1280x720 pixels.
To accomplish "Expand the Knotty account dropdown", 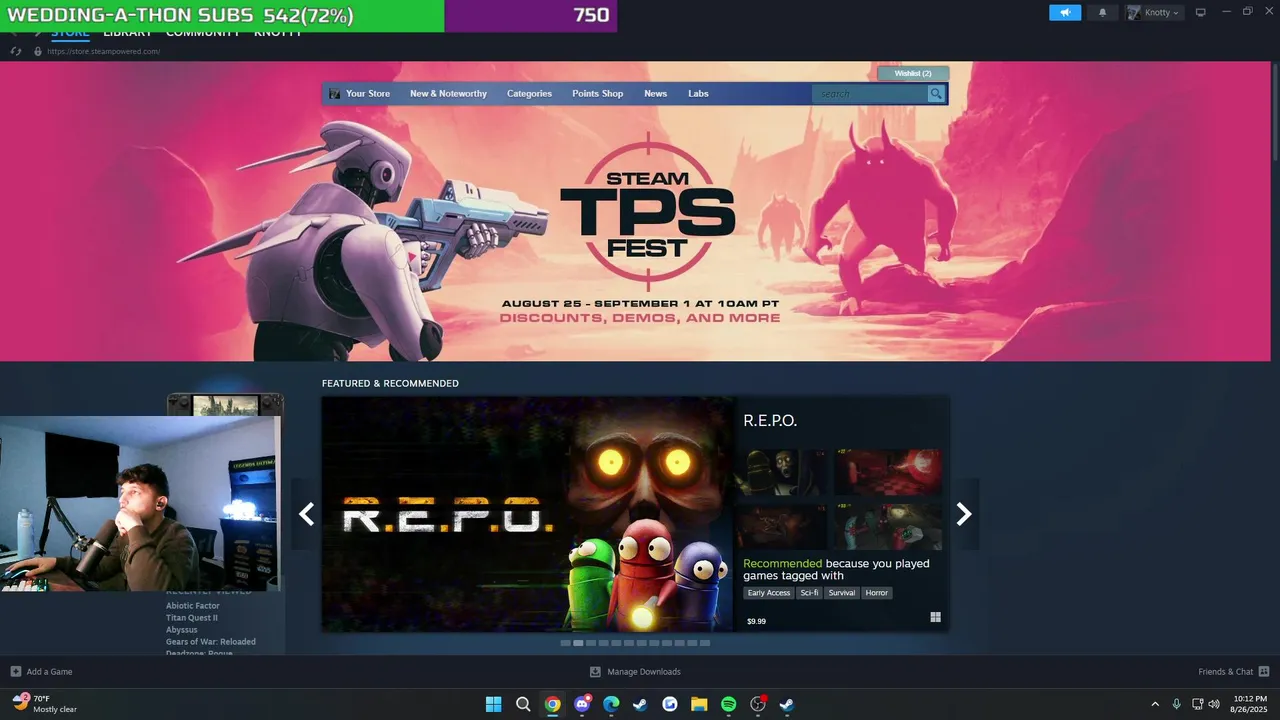I will [1155, 12].
